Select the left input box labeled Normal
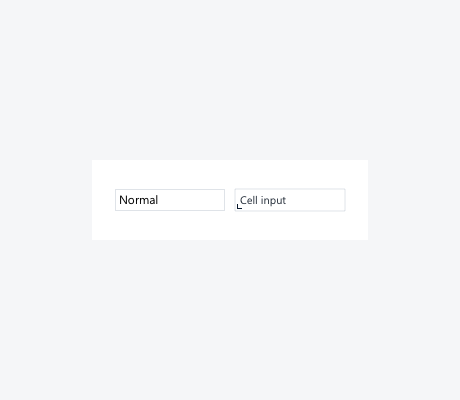The height and width of the screenshot is (400, 460). point(170,200)
